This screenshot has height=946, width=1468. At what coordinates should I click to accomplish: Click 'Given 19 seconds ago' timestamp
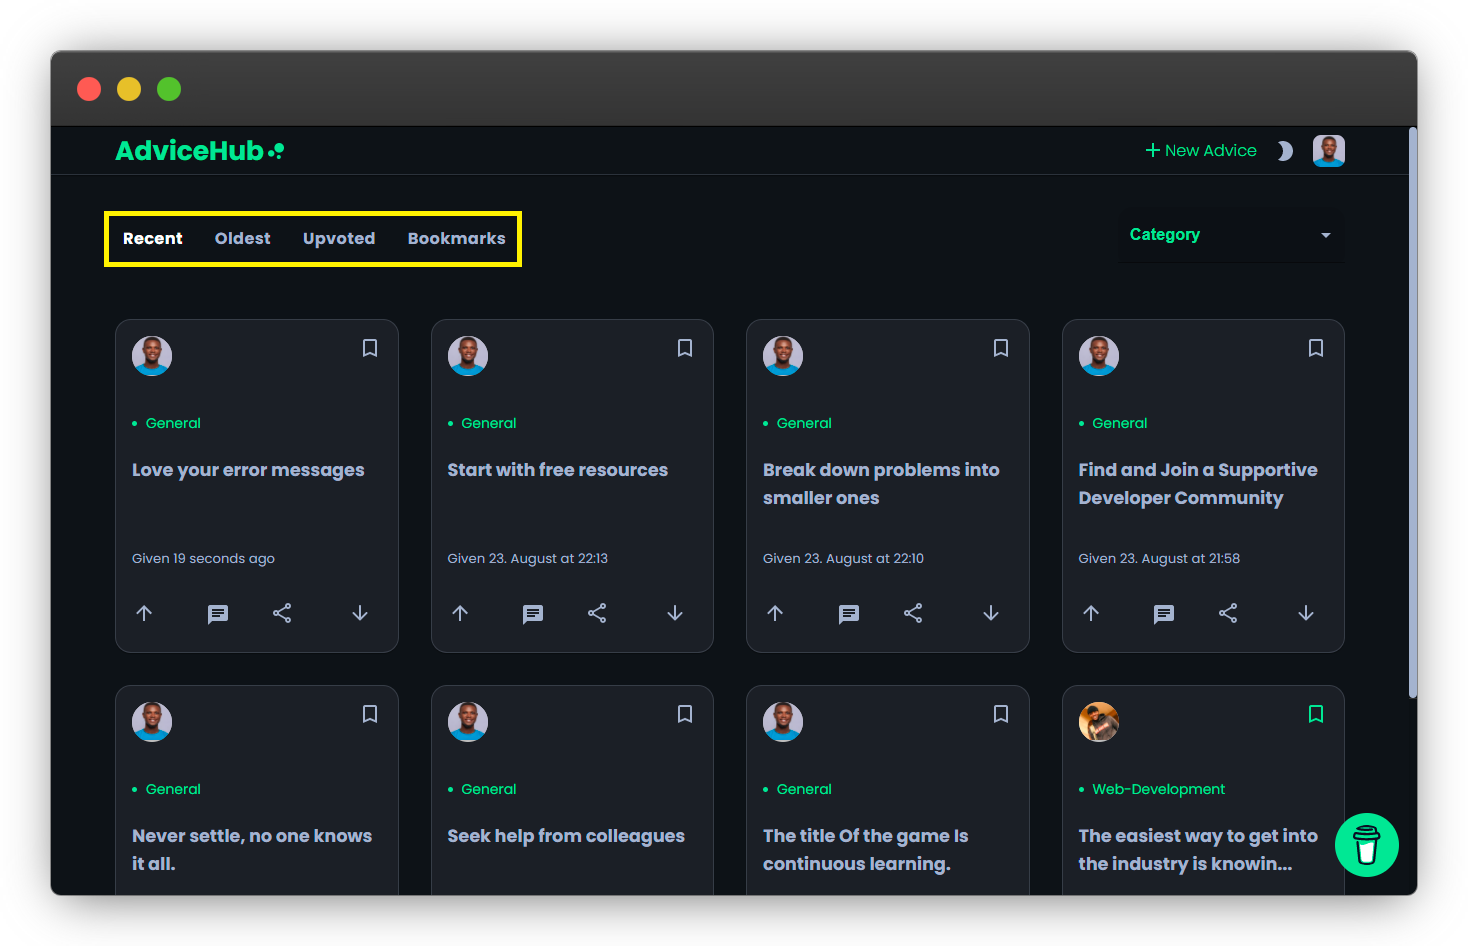pos(203,558)
